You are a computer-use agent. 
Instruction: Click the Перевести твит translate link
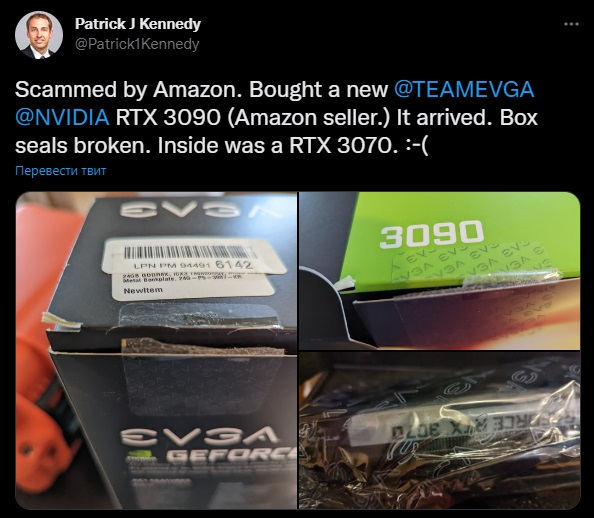pyautogui.click(x=61, y=171)
